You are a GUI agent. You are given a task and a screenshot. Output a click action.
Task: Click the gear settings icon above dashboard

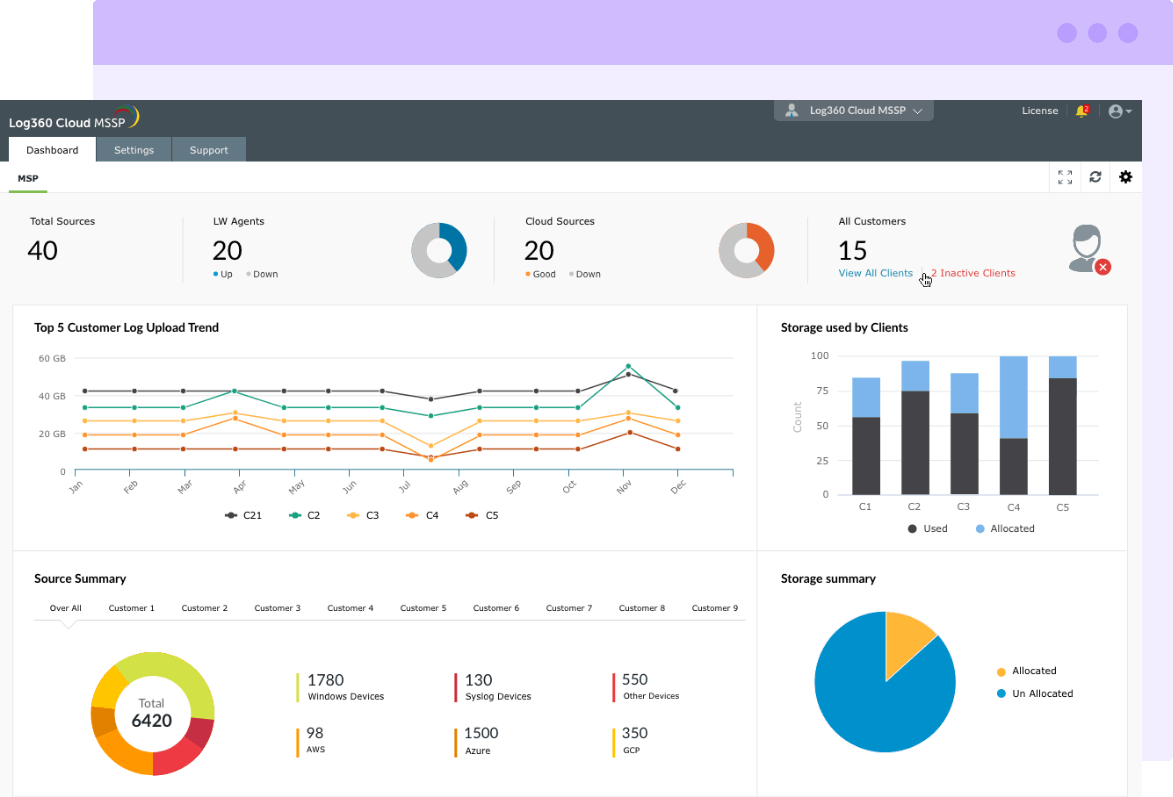point(1126,177)
